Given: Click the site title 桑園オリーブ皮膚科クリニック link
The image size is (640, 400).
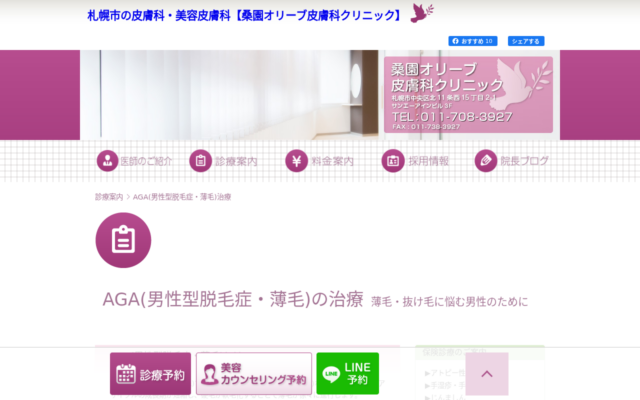Looking at the screenshot, I should (x=245, y=15).
